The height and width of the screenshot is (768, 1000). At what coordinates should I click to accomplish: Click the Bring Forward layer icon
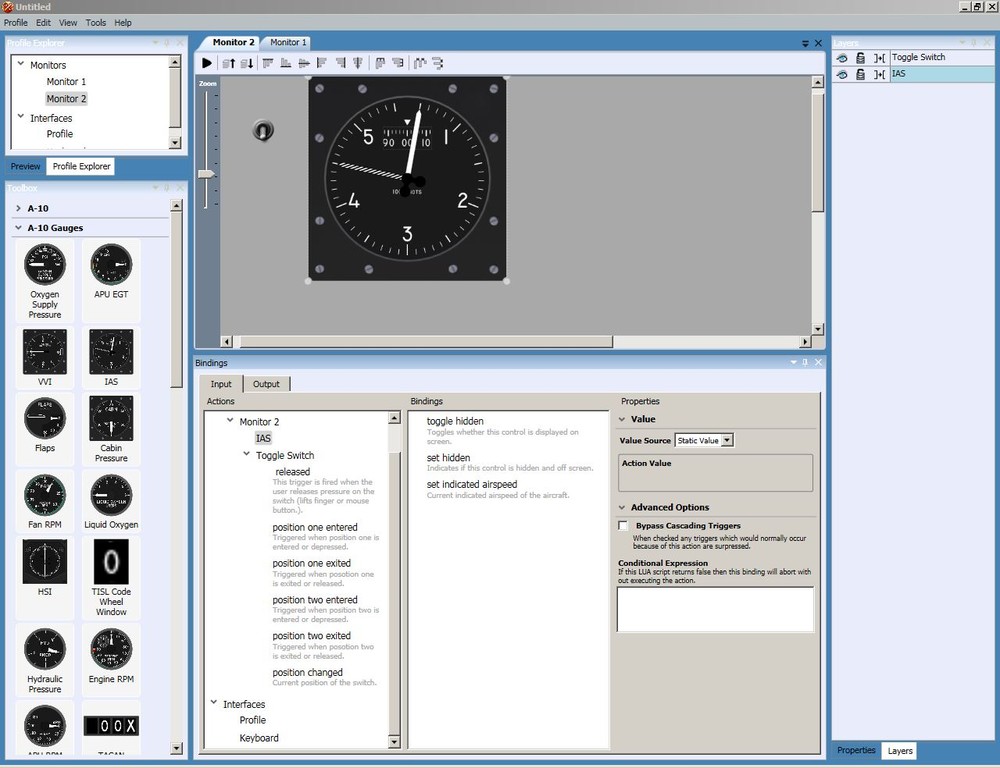(228, 63)
